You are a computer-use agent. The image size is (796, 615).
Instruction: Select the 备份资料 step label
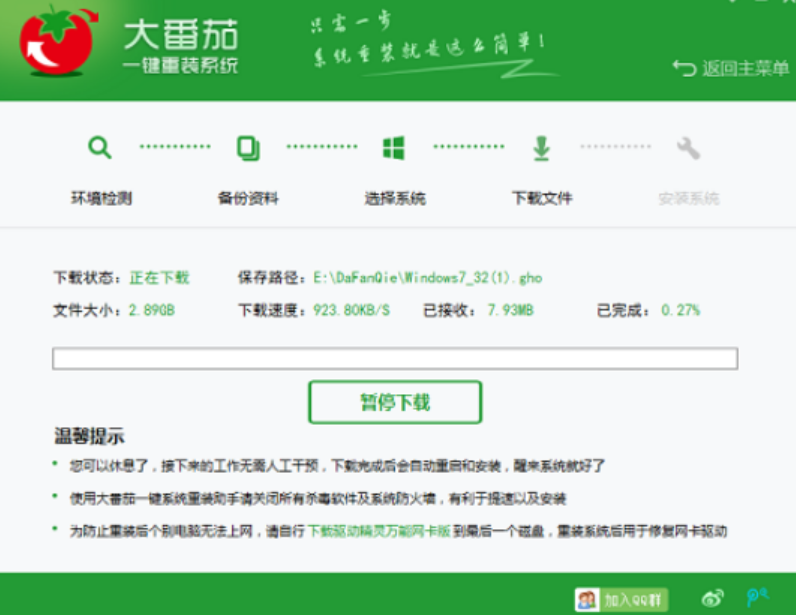point(248,198)
